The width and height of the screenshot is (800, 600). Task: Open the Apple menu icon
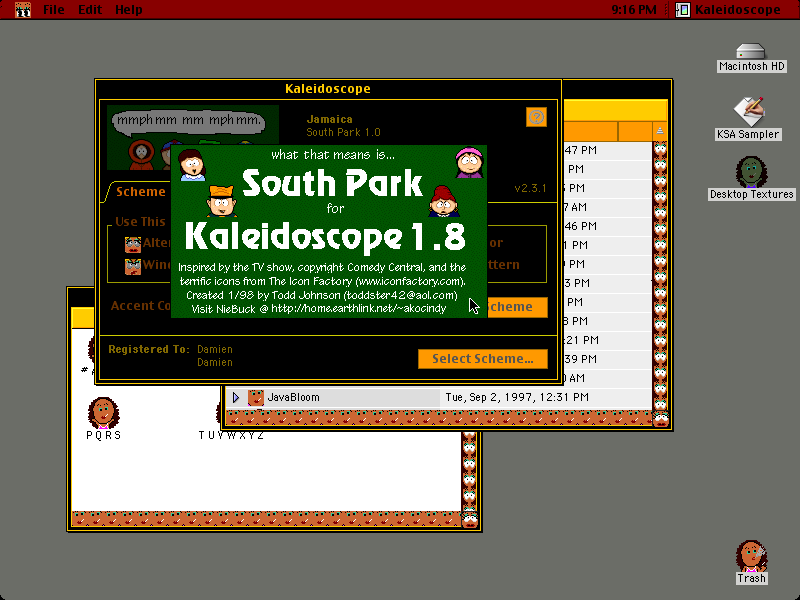22,9
